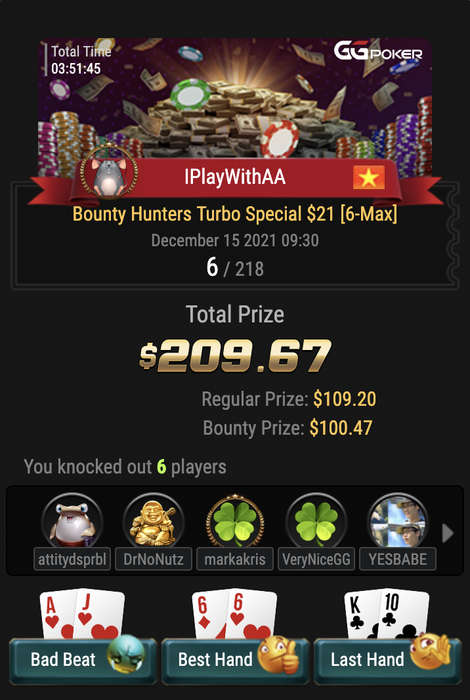The image size is (470, 700).
Task: Select VeryNiceGG clover avatar
Action: 316,521
